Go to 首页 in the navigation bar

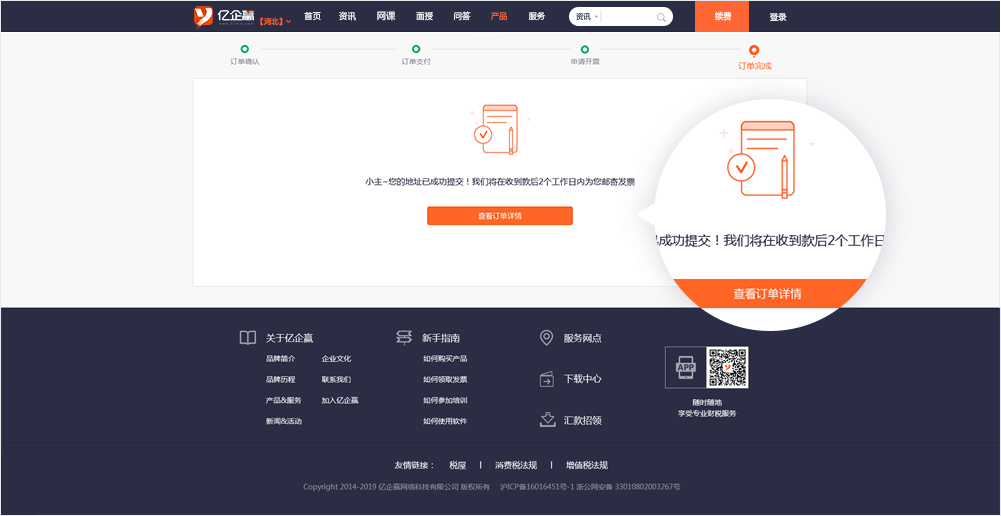coord(313,17)
